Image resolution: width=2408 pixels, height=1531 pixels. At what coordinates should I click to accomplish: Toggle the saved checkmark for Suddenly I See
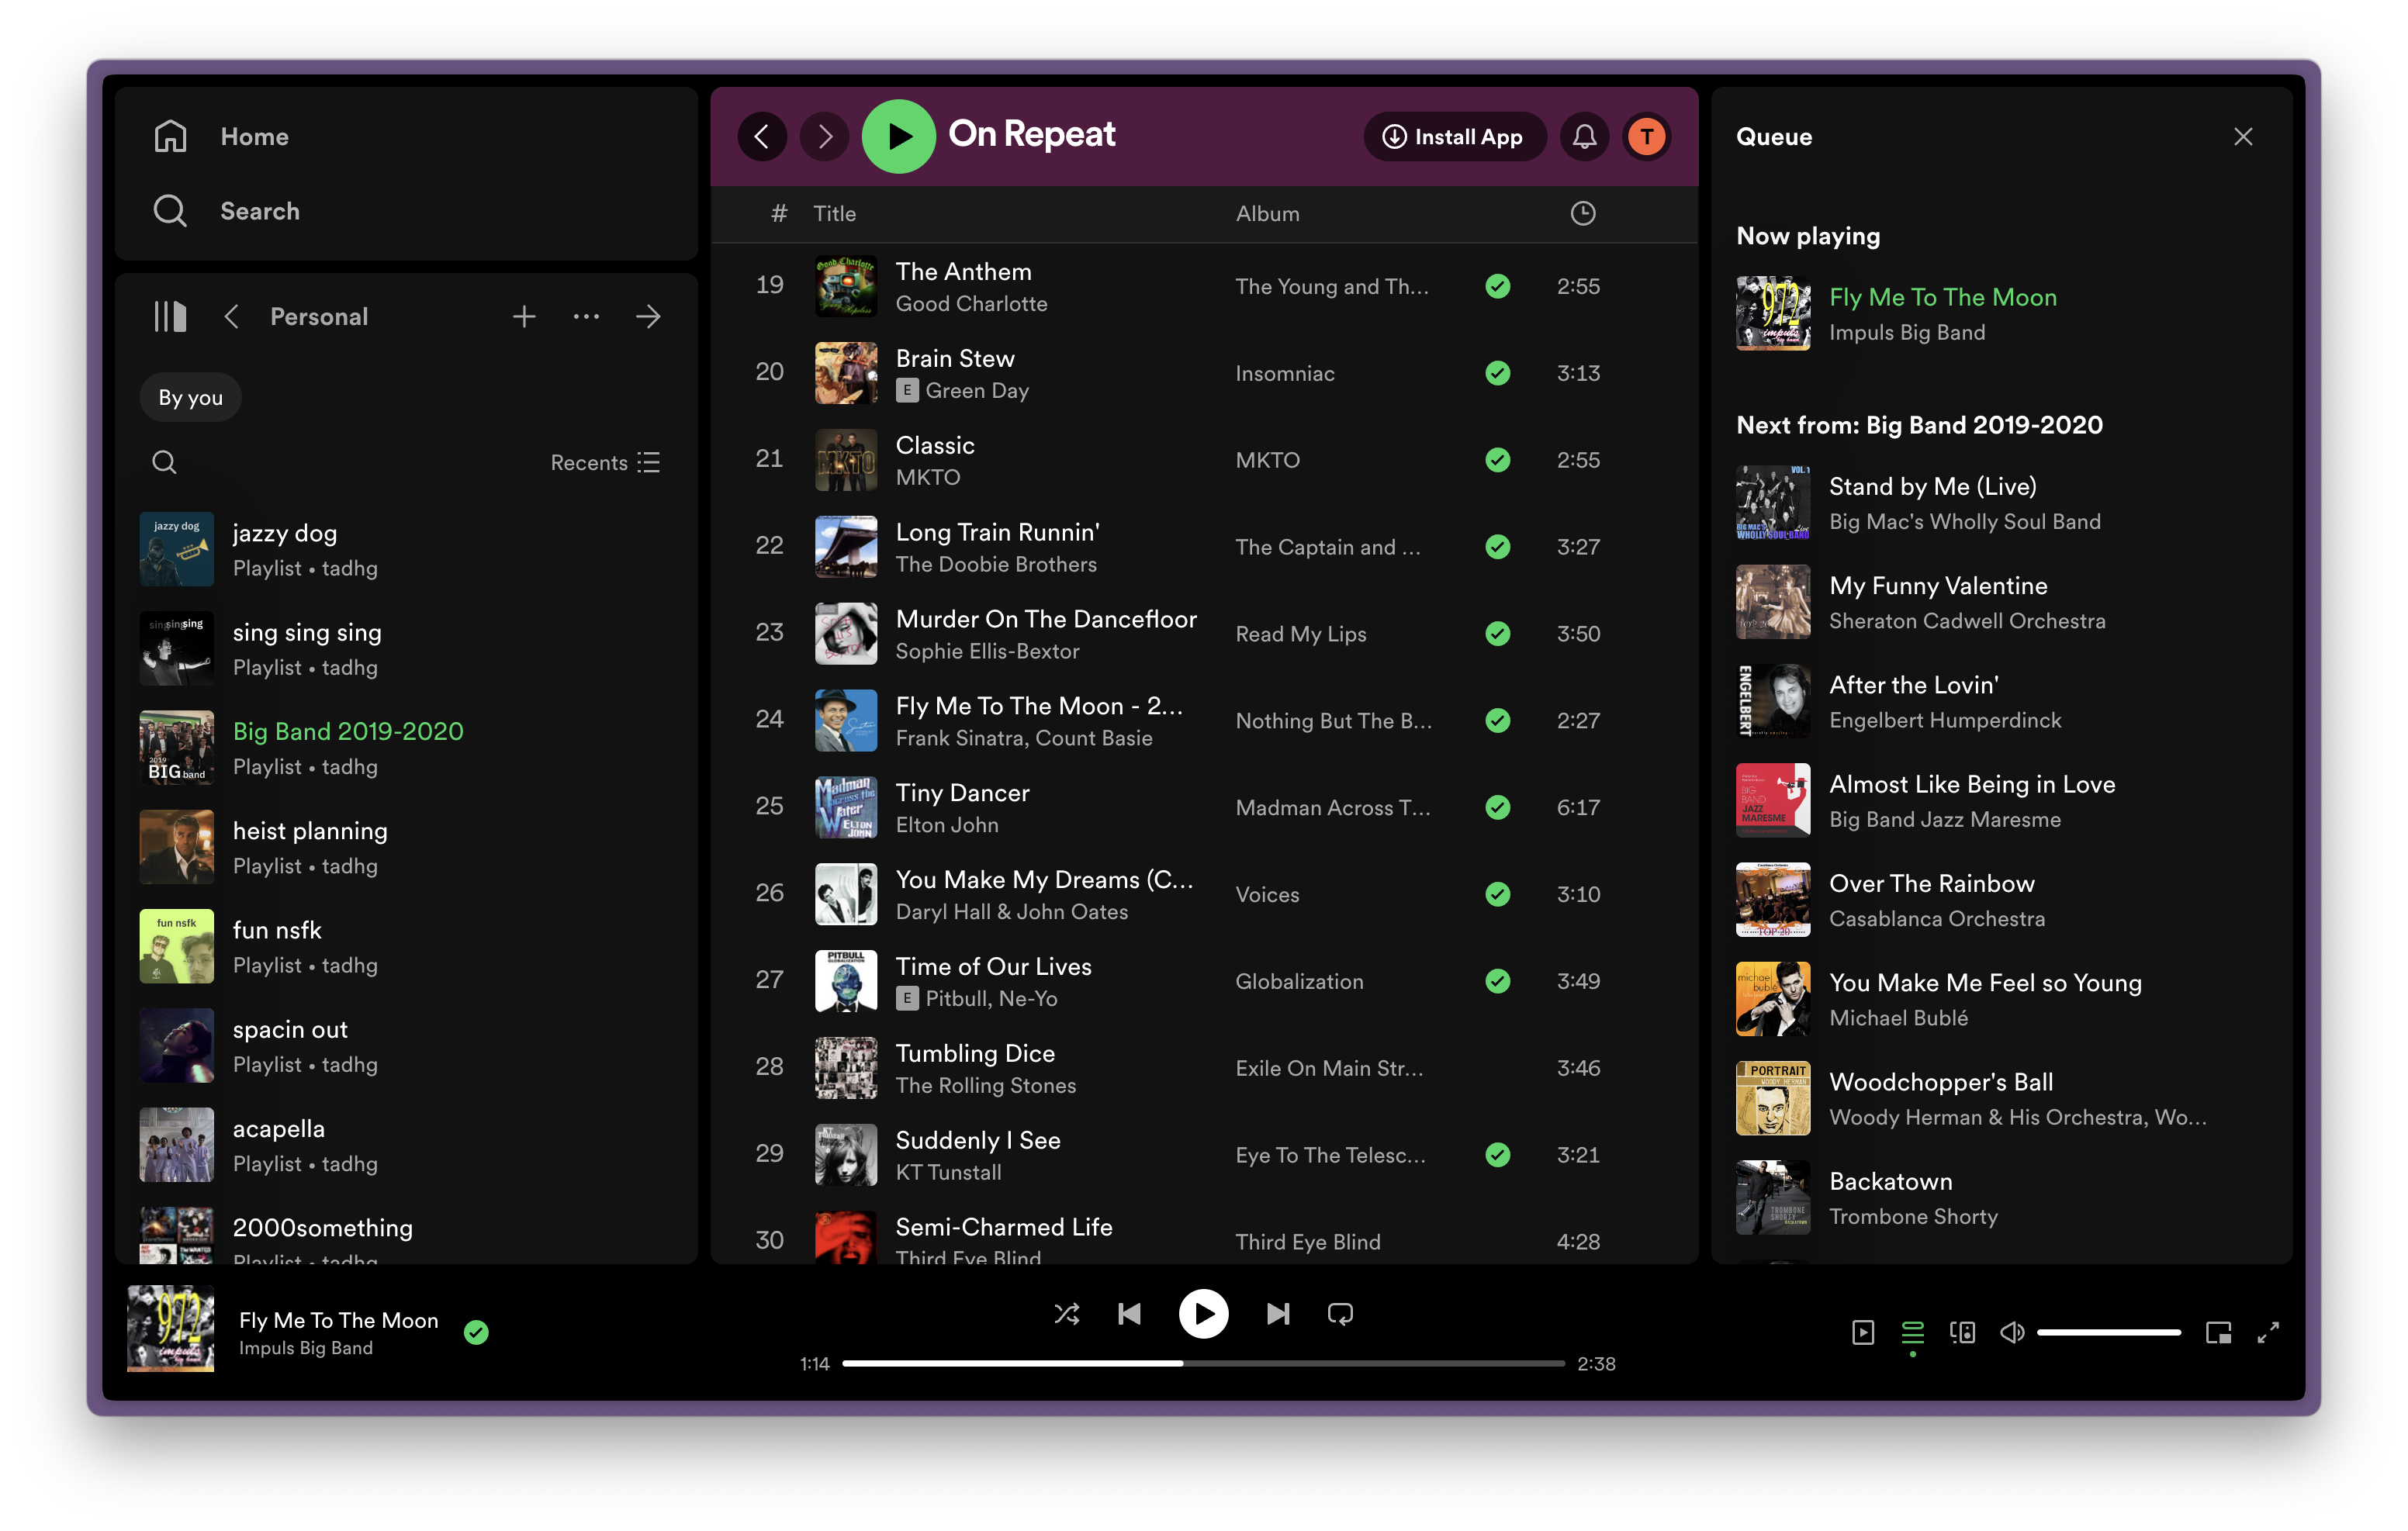tap(1497, 1155)
